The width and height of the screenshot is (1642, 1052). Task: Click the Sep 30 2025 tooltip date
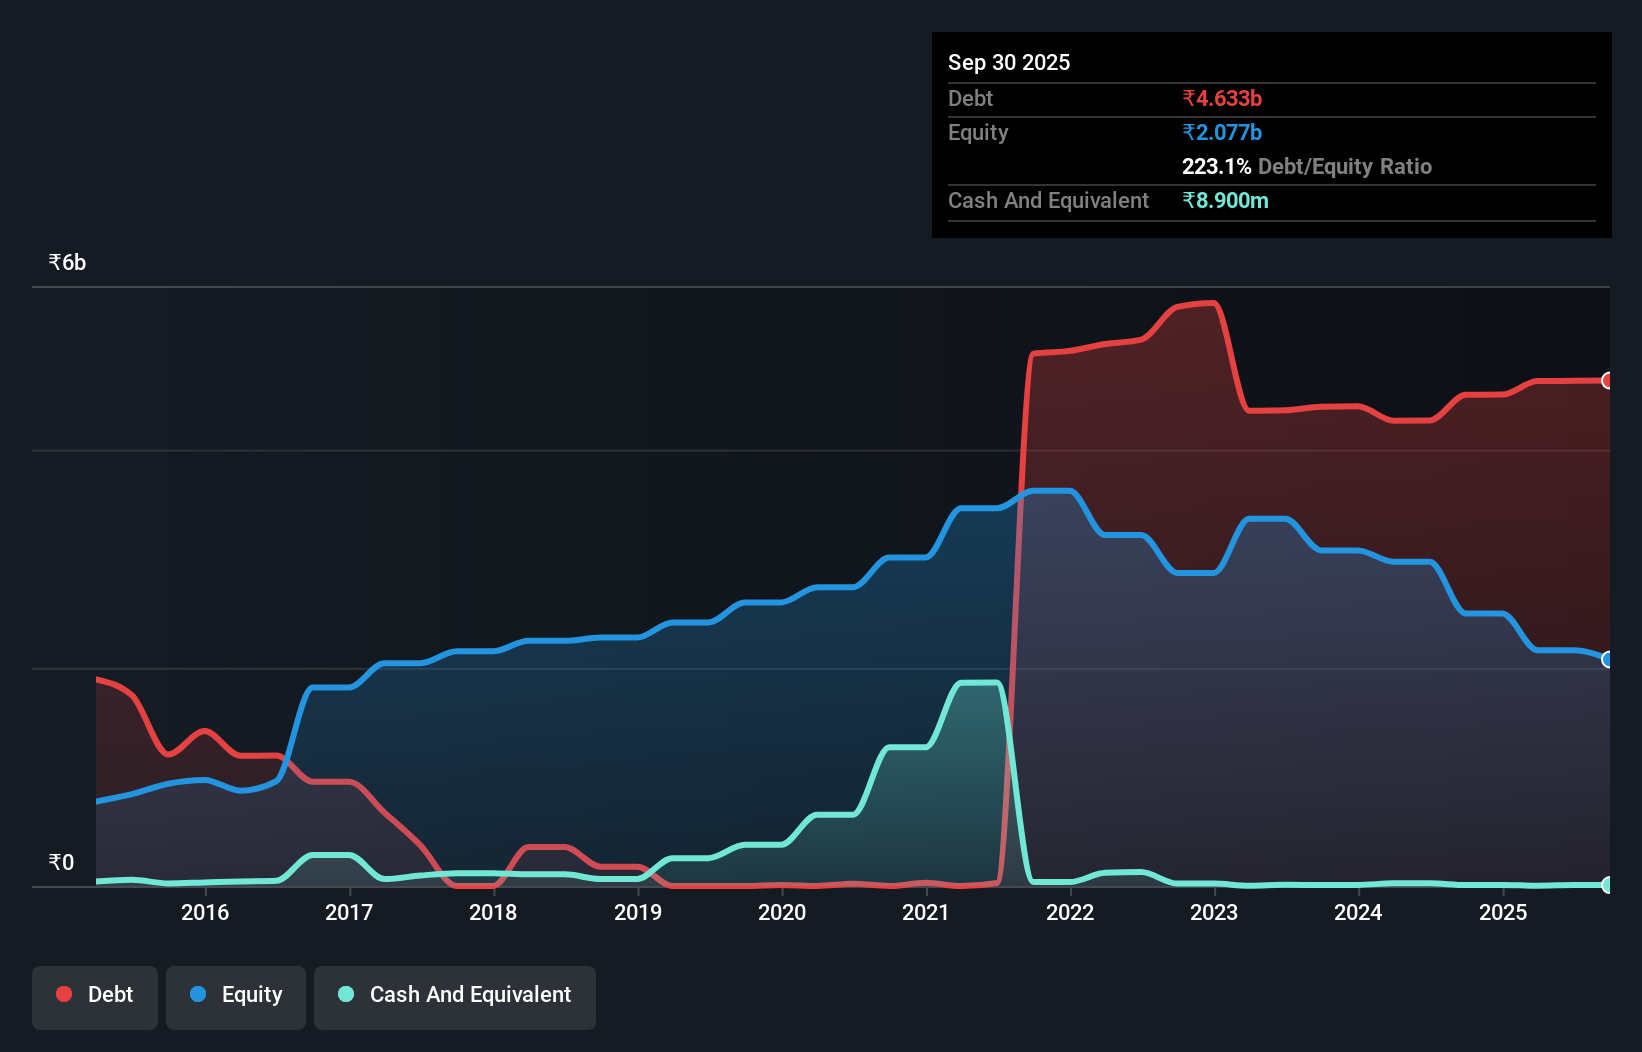[x=1009, y=62]
